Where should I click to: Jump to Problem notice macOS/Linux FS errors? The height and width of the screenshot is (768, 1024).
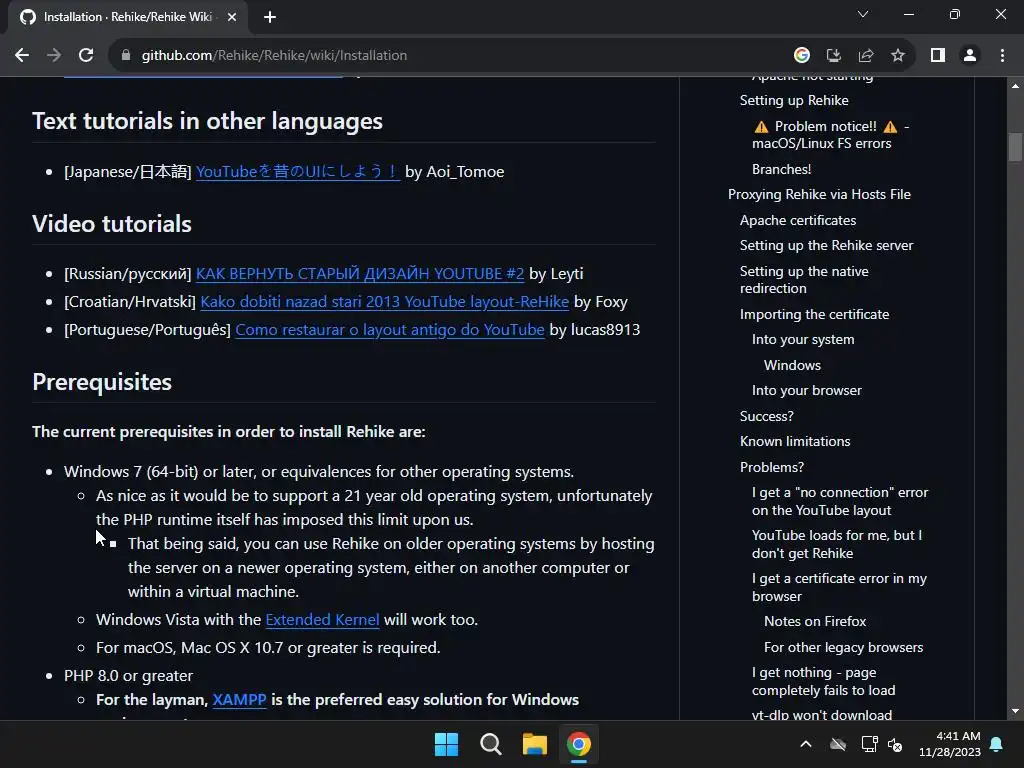831,135
